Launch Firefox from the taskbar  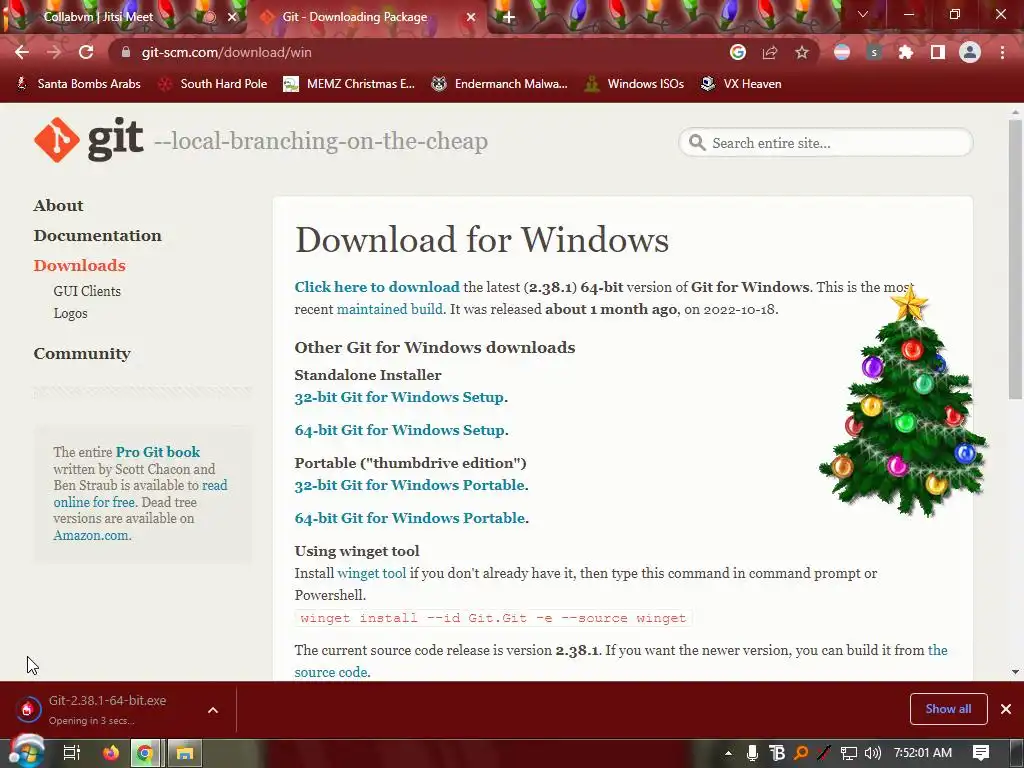click(111, 753)
